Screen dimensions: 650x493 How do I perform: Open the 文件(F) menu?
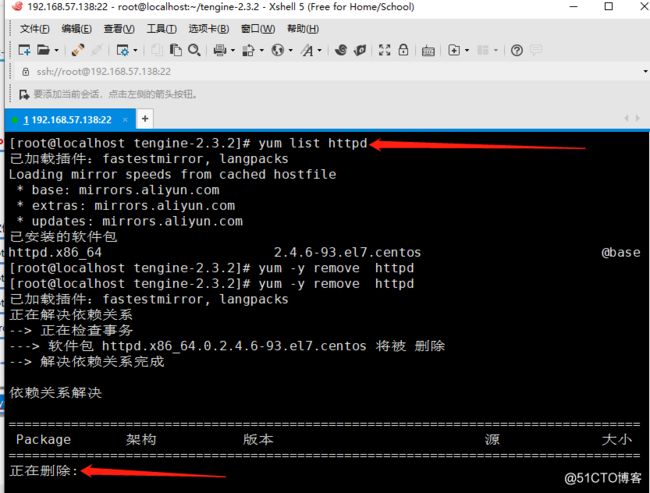pyautogui.click(x=35, y=29)
